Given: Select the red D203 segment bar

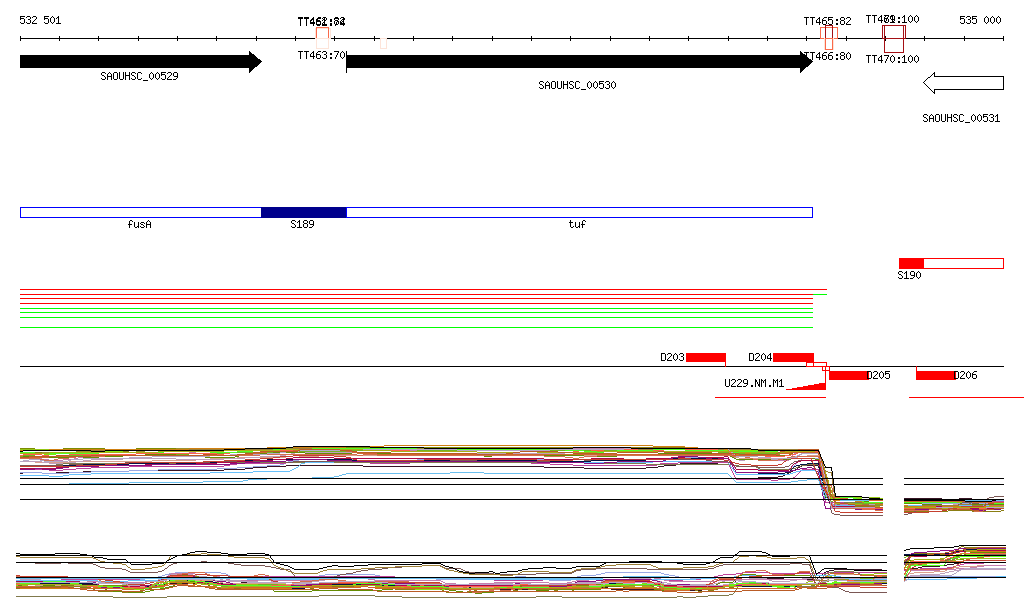Looking at the screenshot, I should coord(705,358).
